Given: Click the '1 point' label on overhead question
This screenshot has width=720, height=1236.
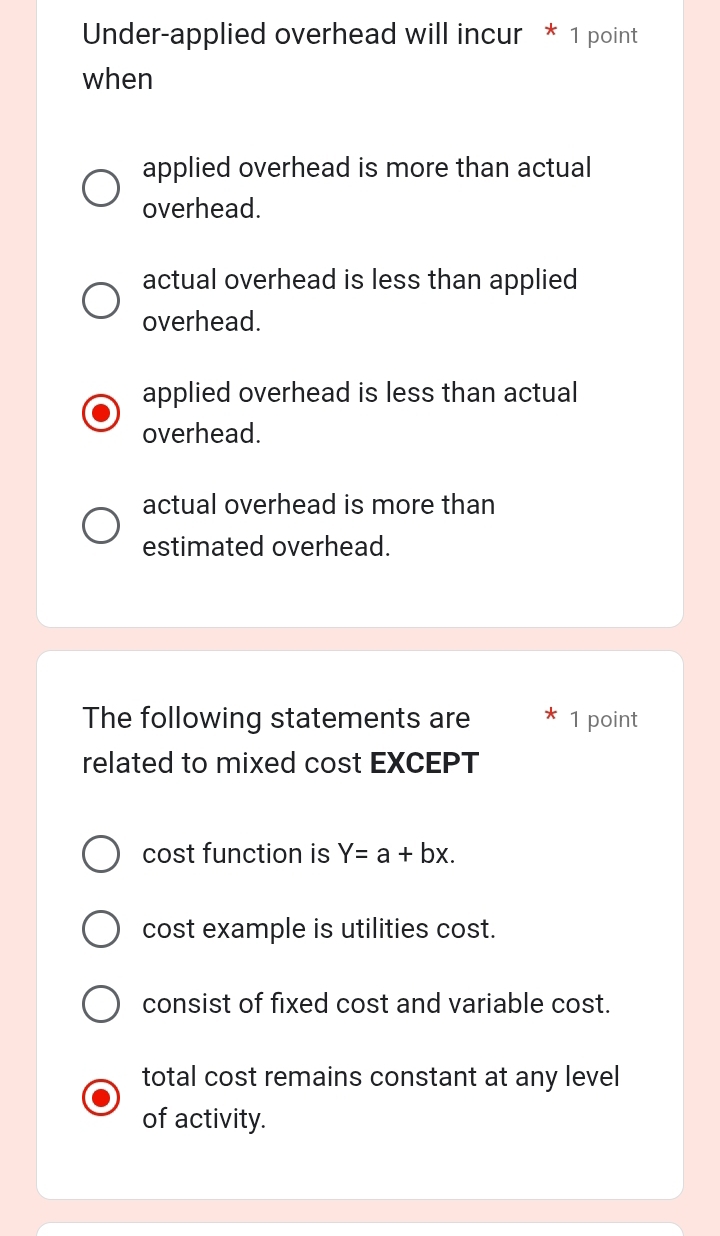Looking at the screenshot, I should point(603,36).
